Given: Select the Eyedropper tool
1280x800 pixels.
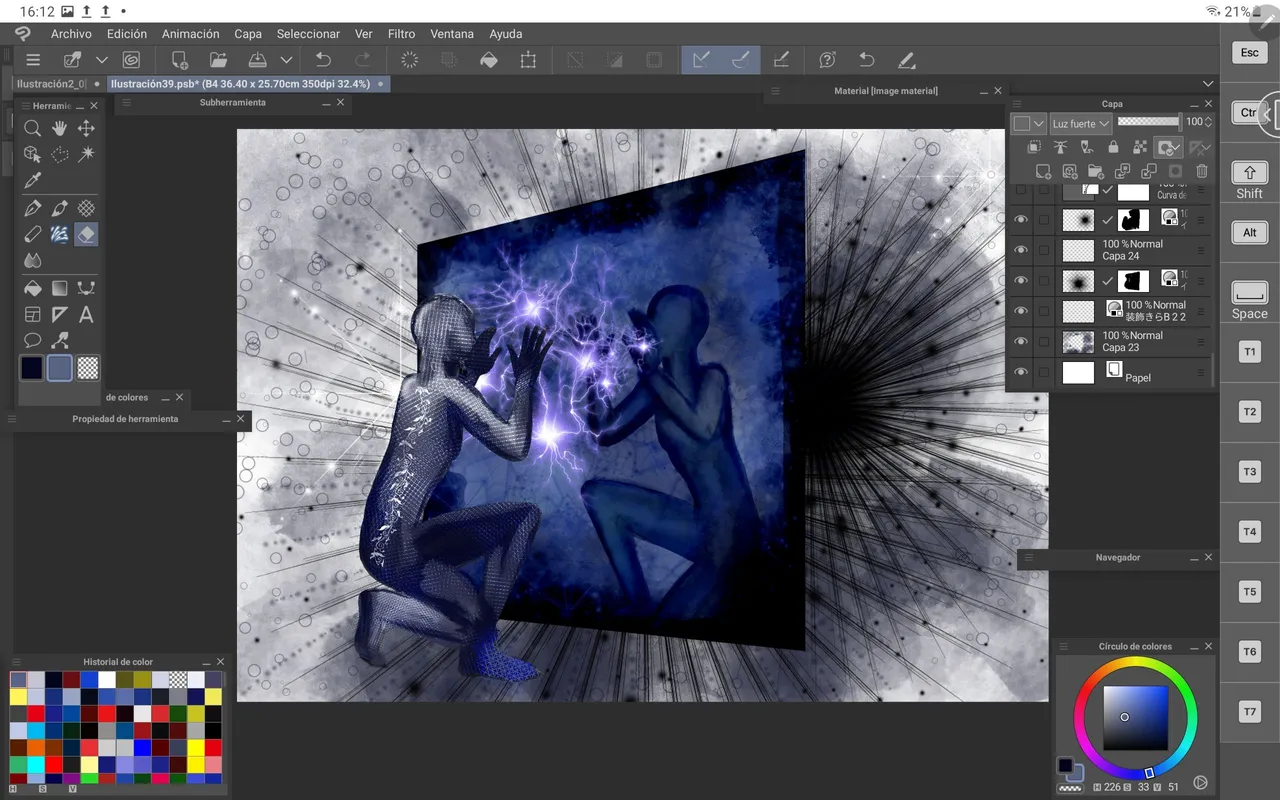Looking at the screenshot, I should click(x=33, y=181).
